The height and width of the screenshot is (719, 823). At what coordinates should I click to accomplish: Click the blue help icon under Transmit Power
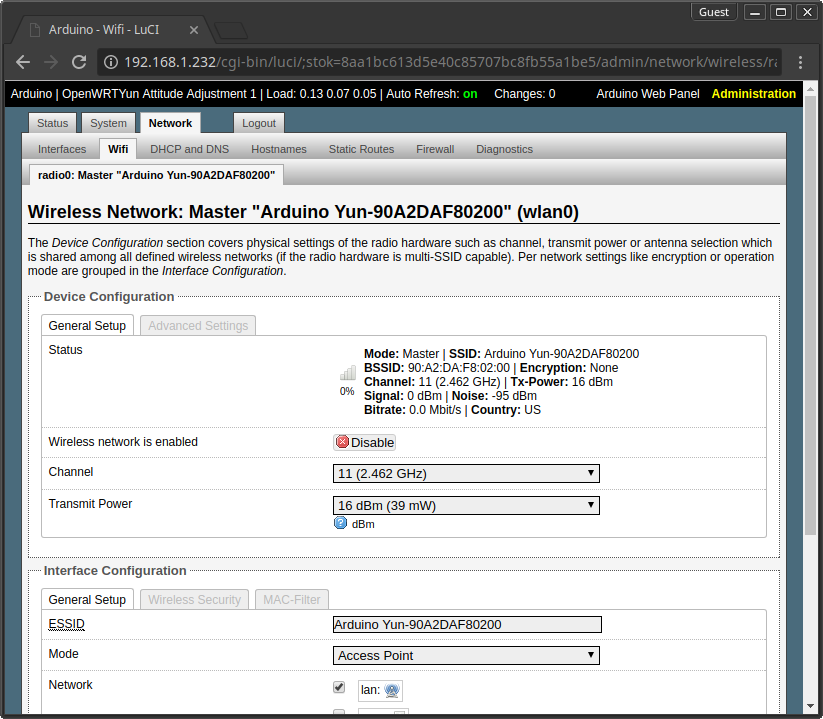point(340,523)
